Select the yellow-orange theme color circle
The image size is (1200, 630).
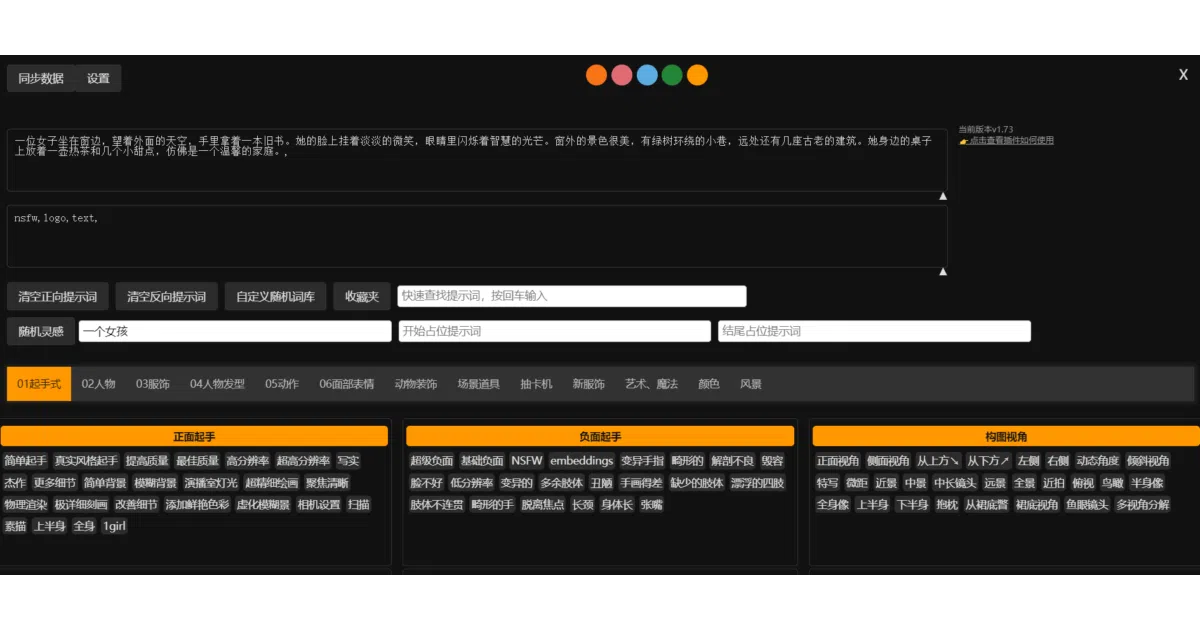coord(697,75)
